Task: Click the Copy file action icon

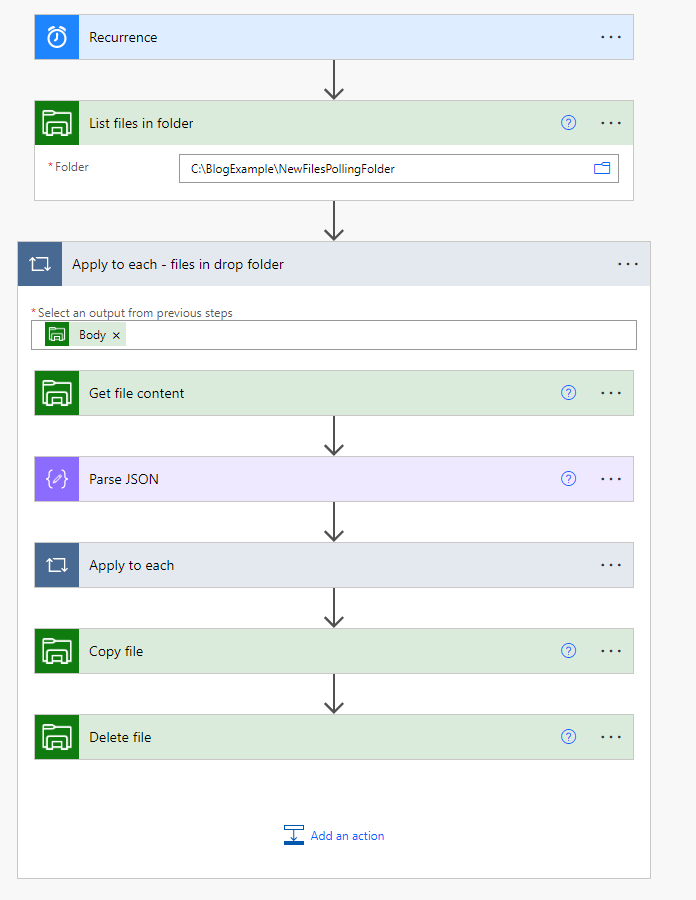Action: click(57, 651)
